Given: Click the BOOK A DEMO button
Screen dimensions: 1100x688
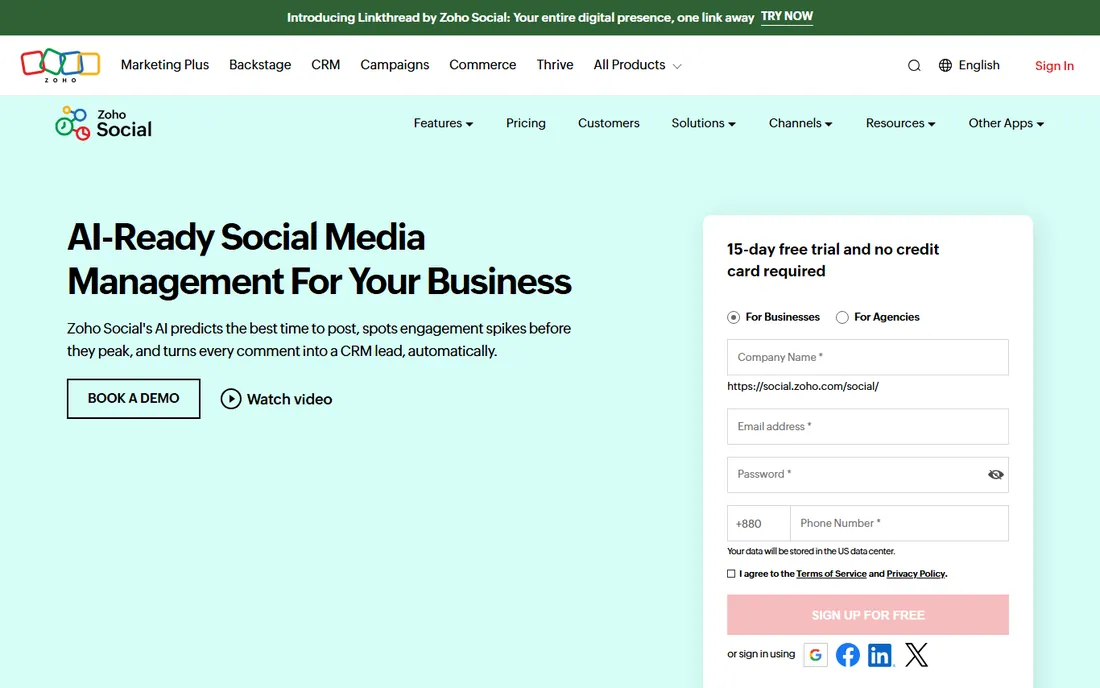Looking at the screenshot, I should point(133,398).
